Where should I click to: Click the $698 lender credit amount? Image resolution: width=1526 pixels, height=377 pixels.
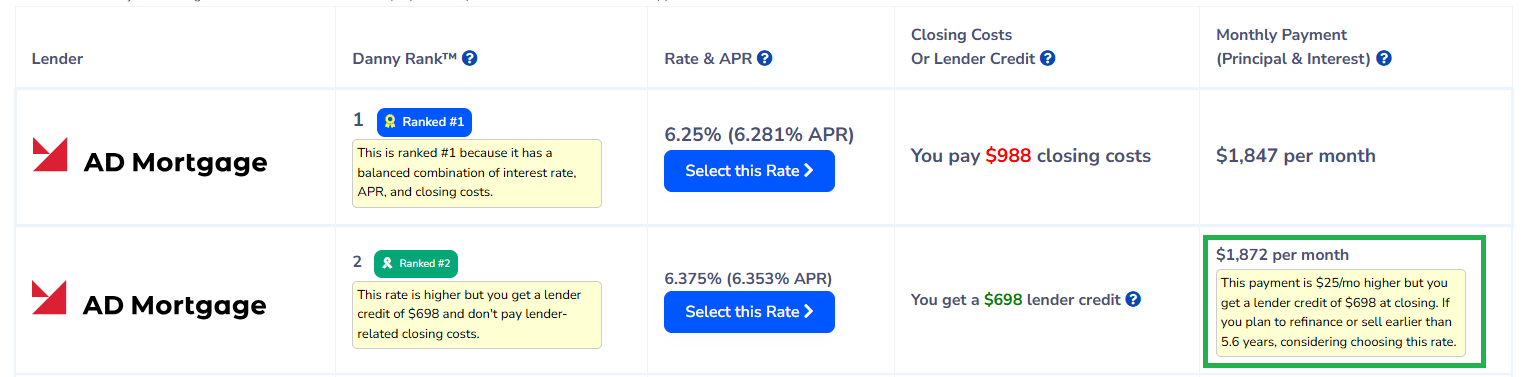[1003, 299]
